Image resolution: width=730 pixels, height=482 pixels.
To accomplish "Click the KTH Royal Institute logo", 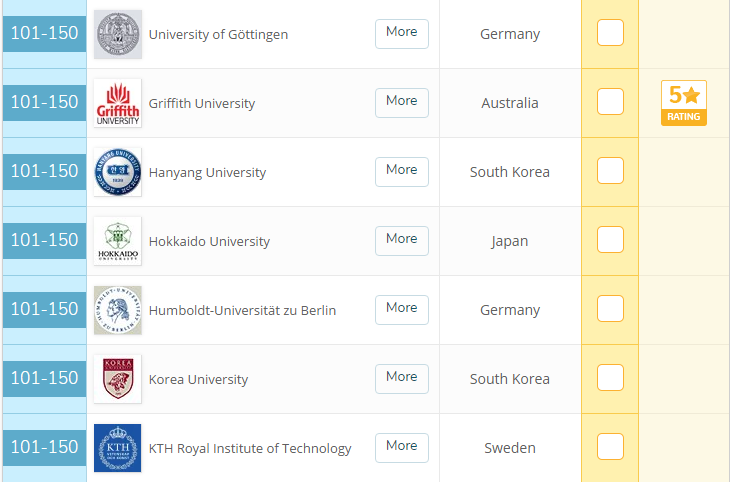I will pos(118,448).
